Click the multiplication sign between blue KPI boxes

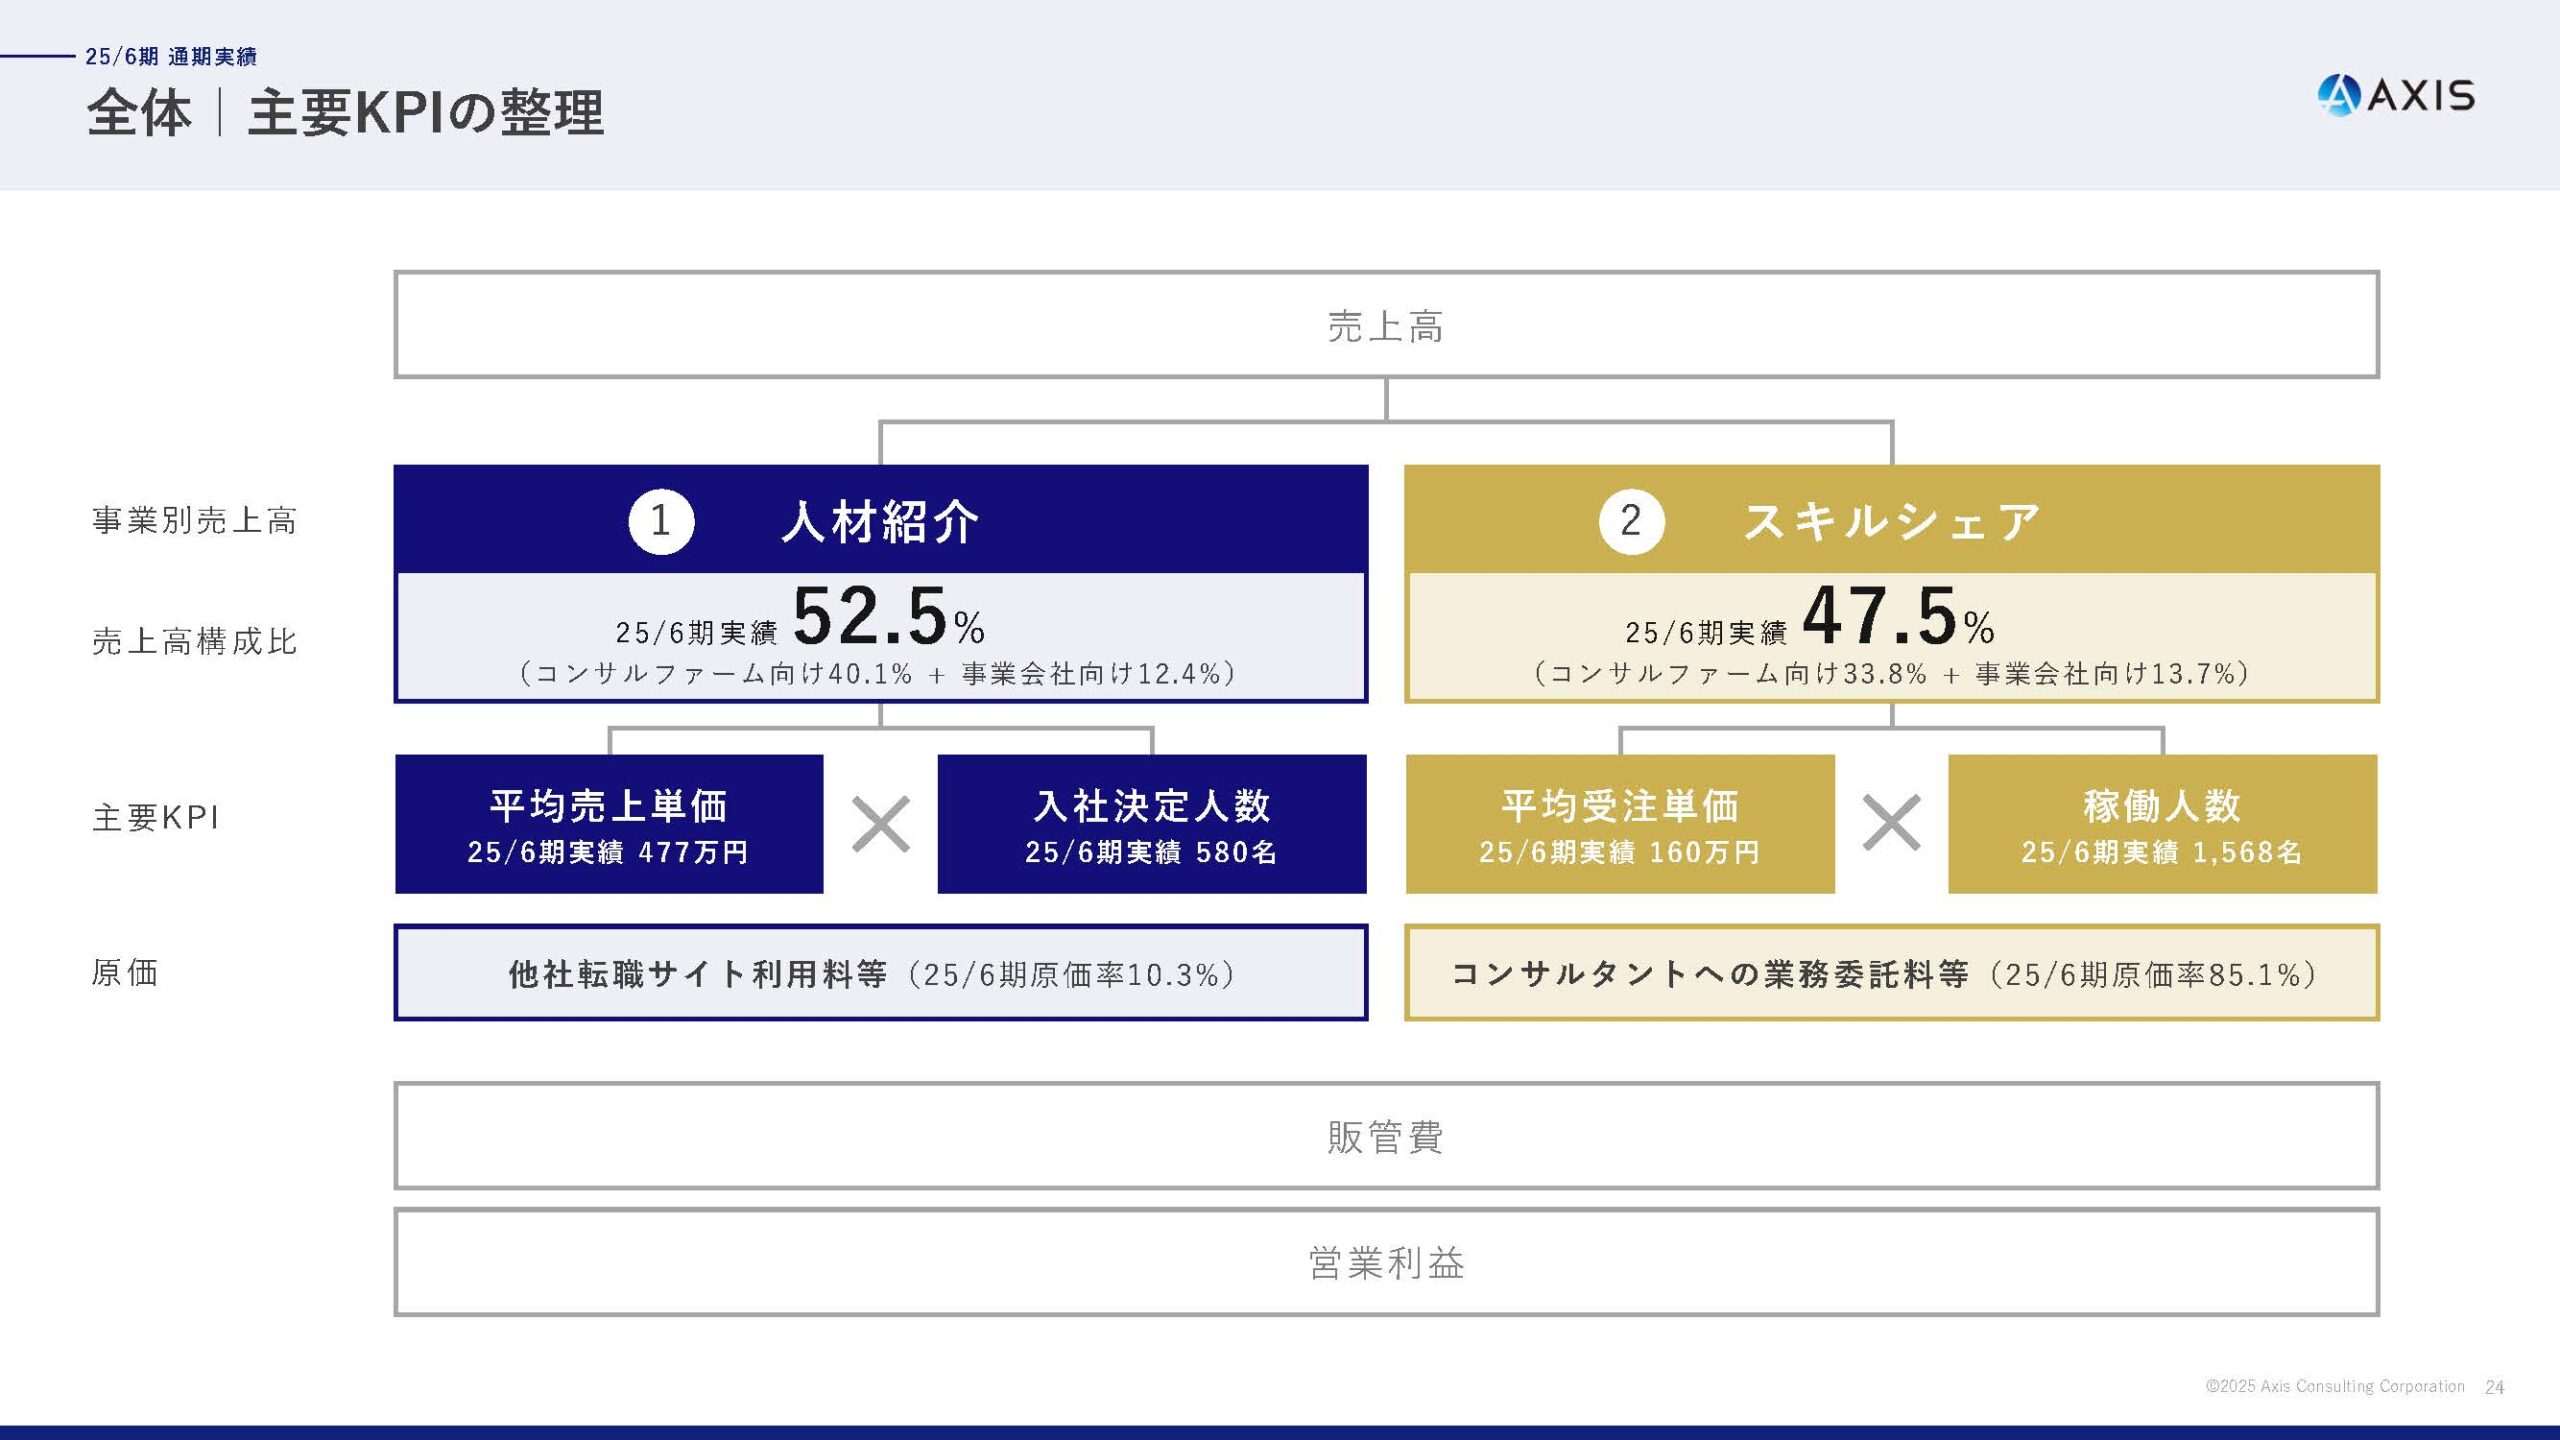[880, 824]
